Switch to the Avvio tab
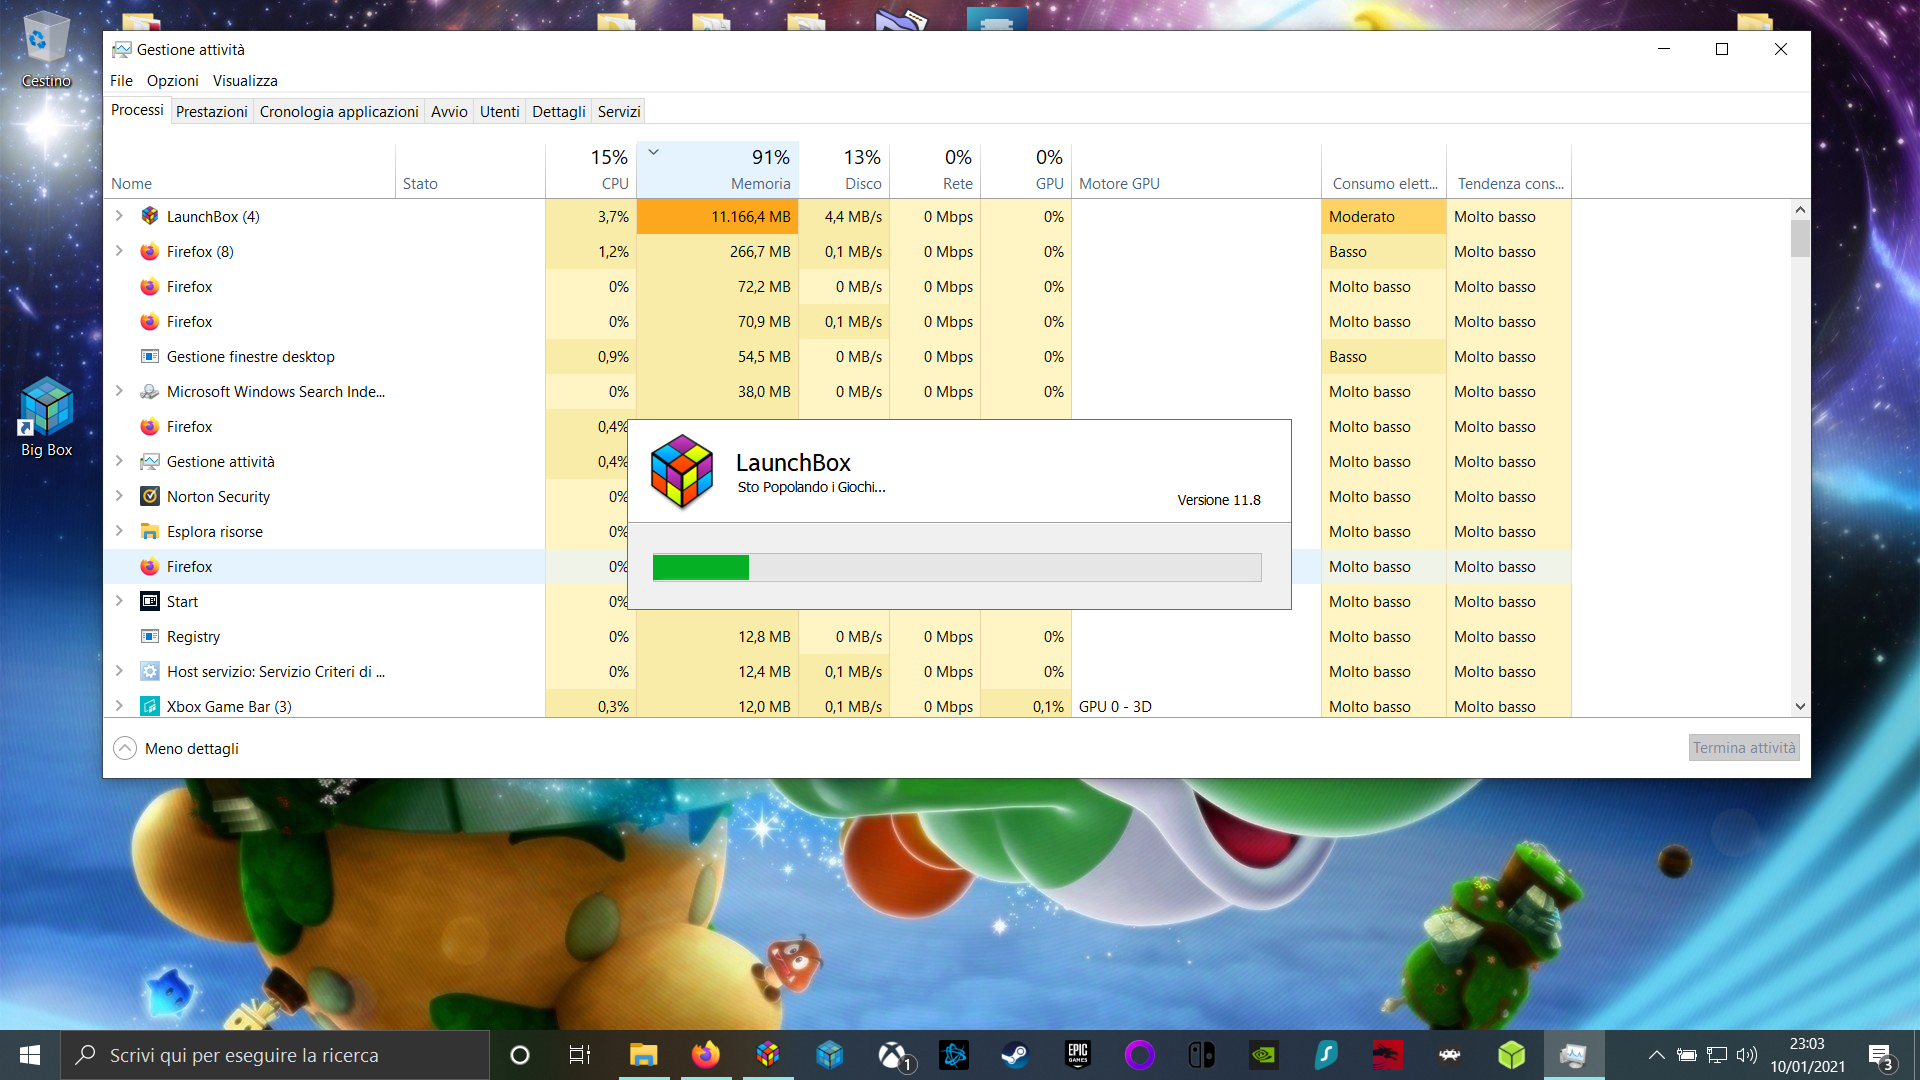This screenshot has width=1920, height=1080. pyautogui.click(x=449, y=111)
